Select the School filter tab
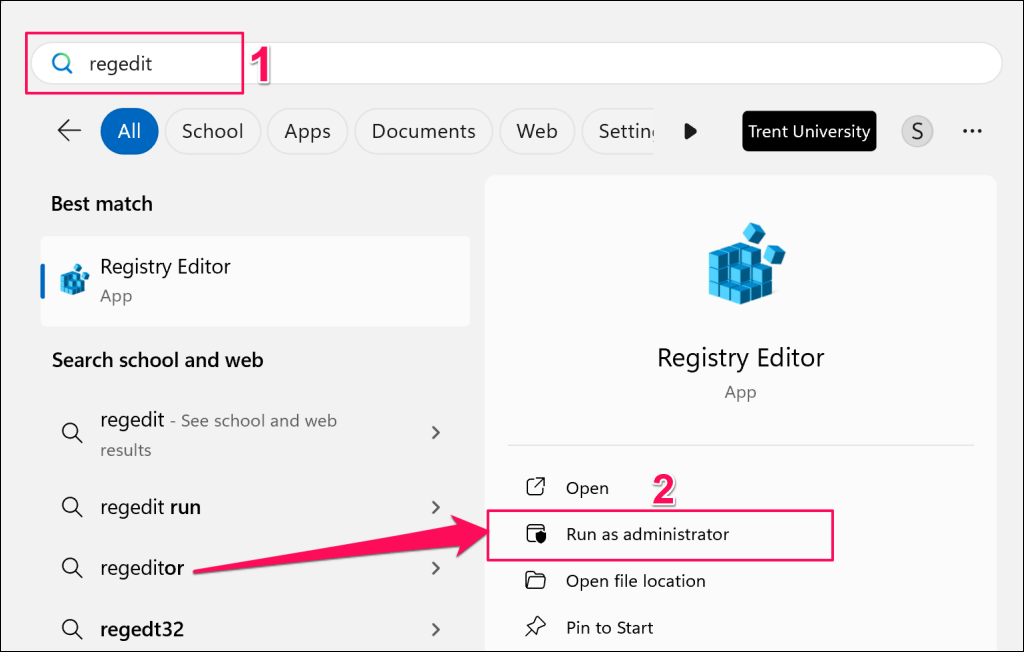The image size is (1024, 652). tap(212, 131)
